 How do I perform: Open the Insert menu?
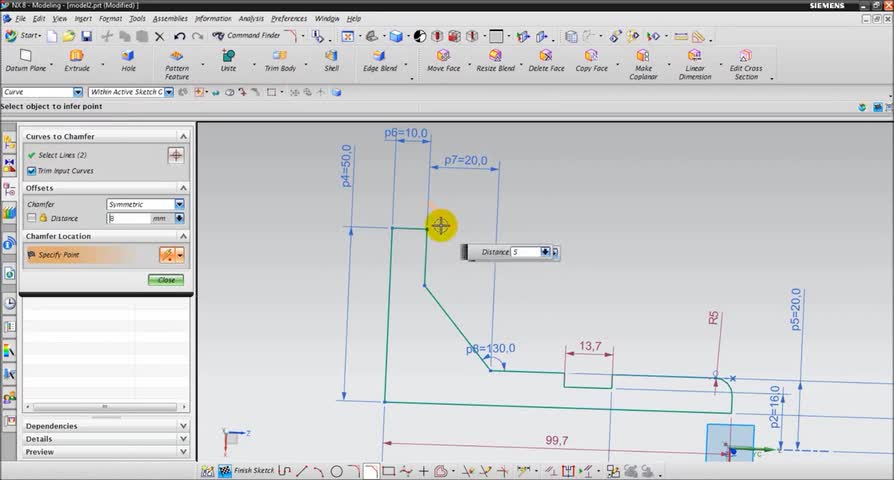coord(83,18)
